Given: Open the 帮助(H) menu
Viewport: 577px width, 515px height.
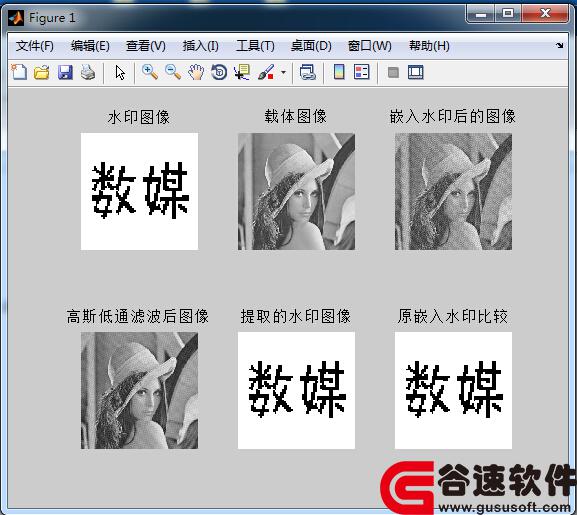Looking at the screenshot, I should click(429, 46).
